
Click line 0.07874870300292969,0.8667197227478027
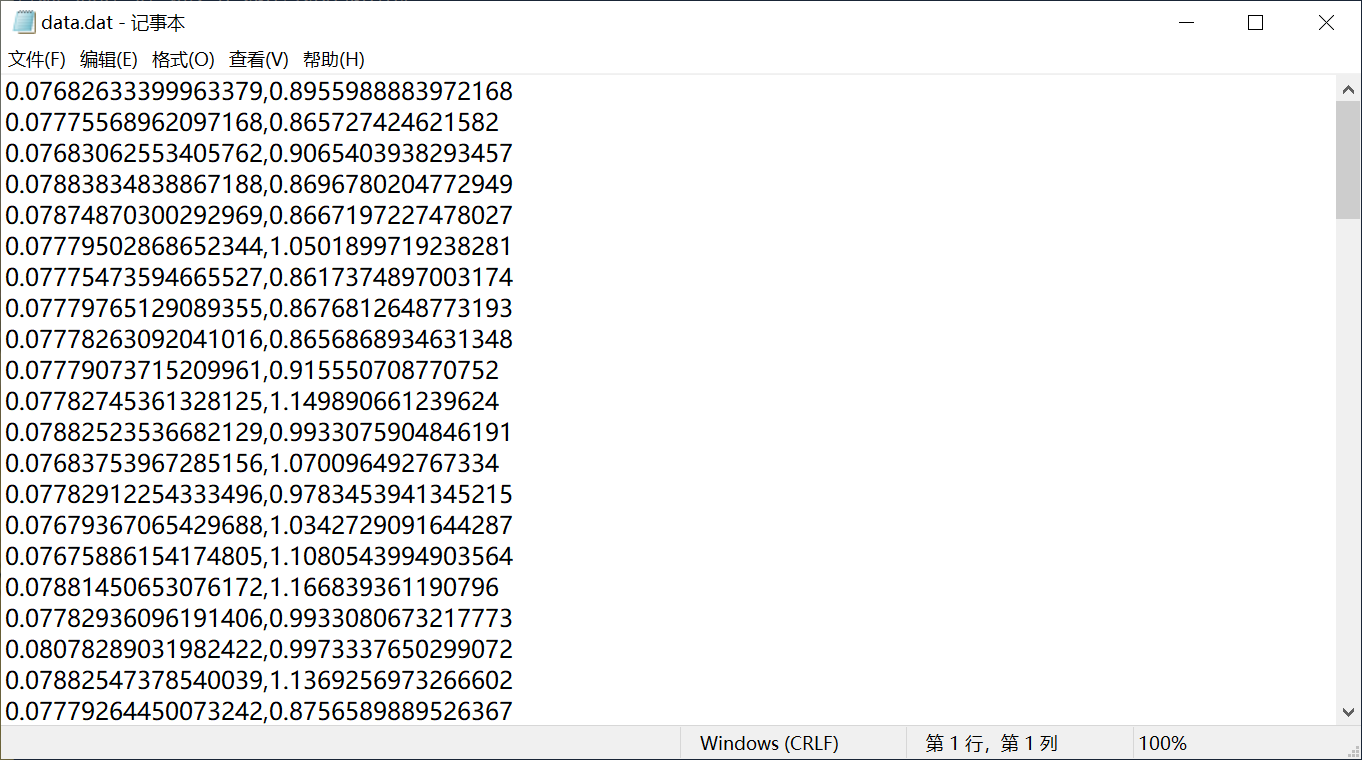[259, 216]
